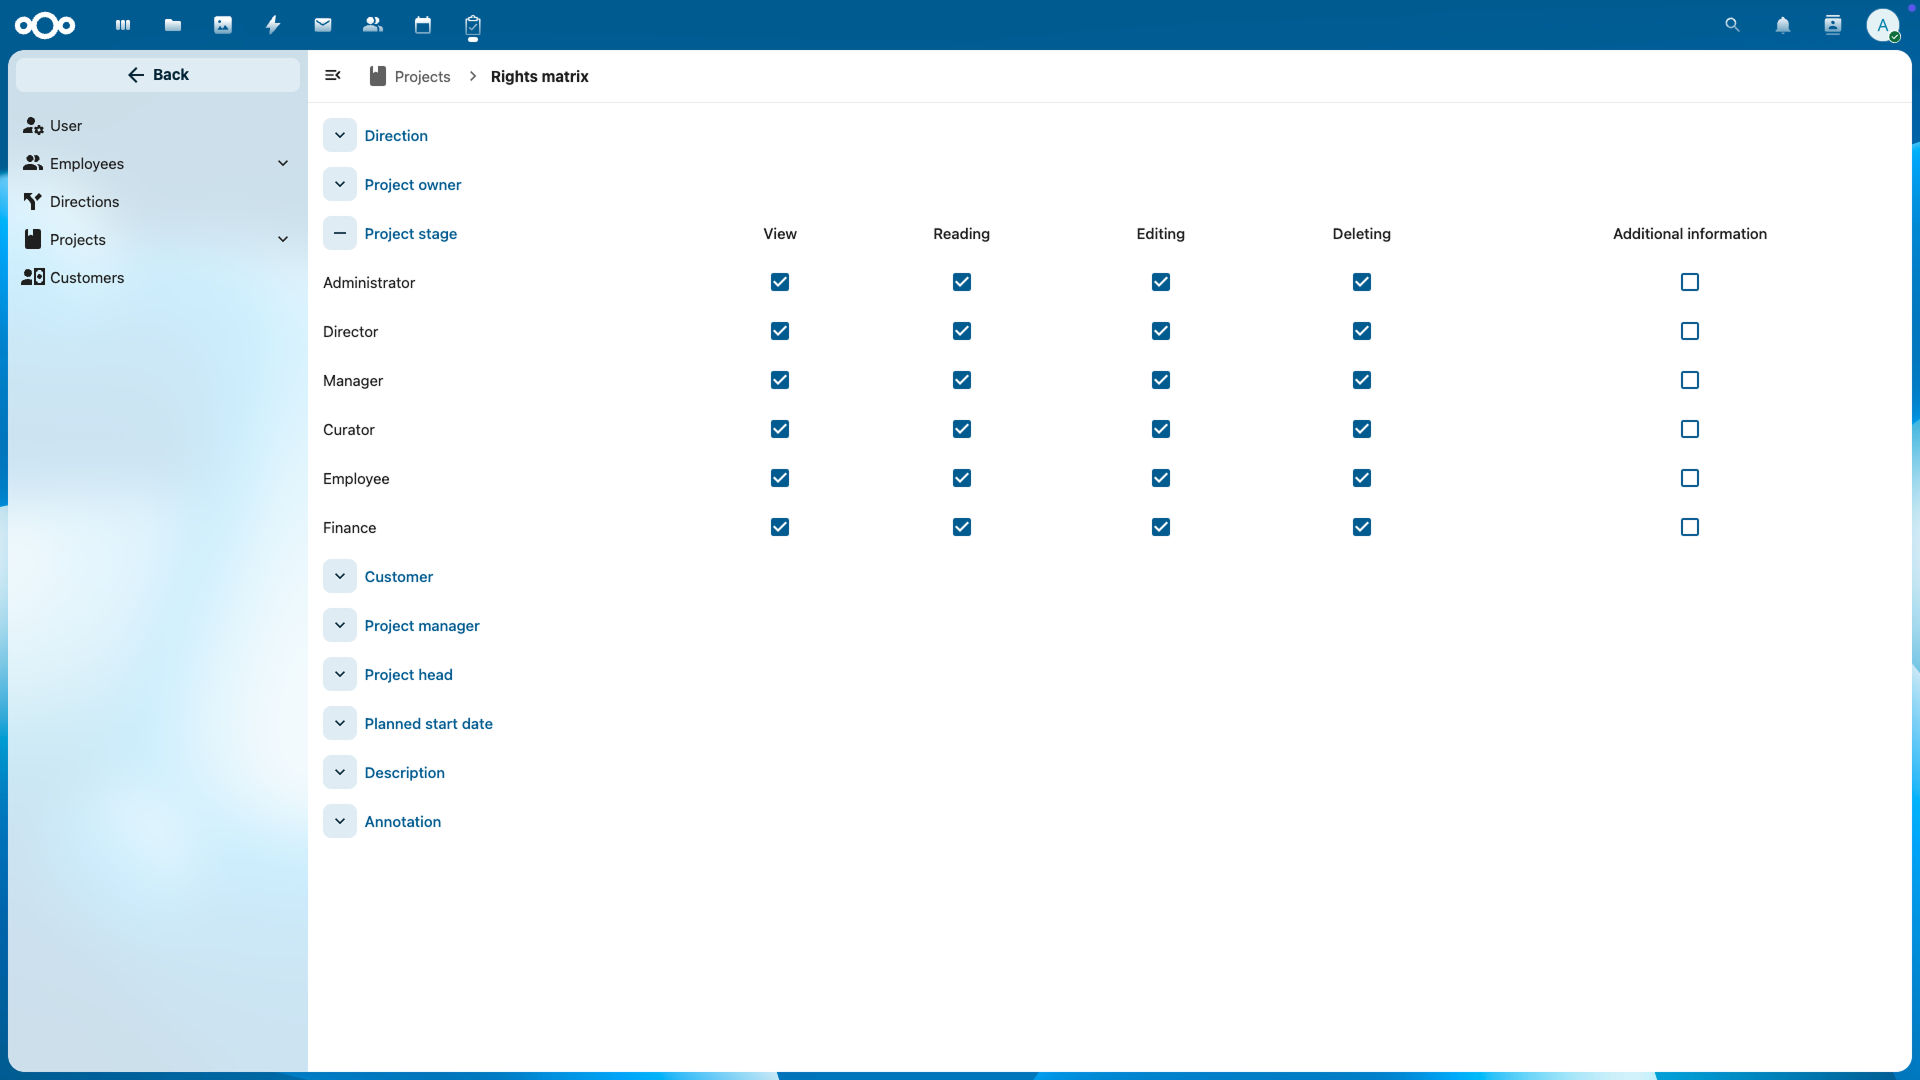Enable Director Additional information checkbox
This screenshot has height=1080, width=1920.
coord(1690,331)
